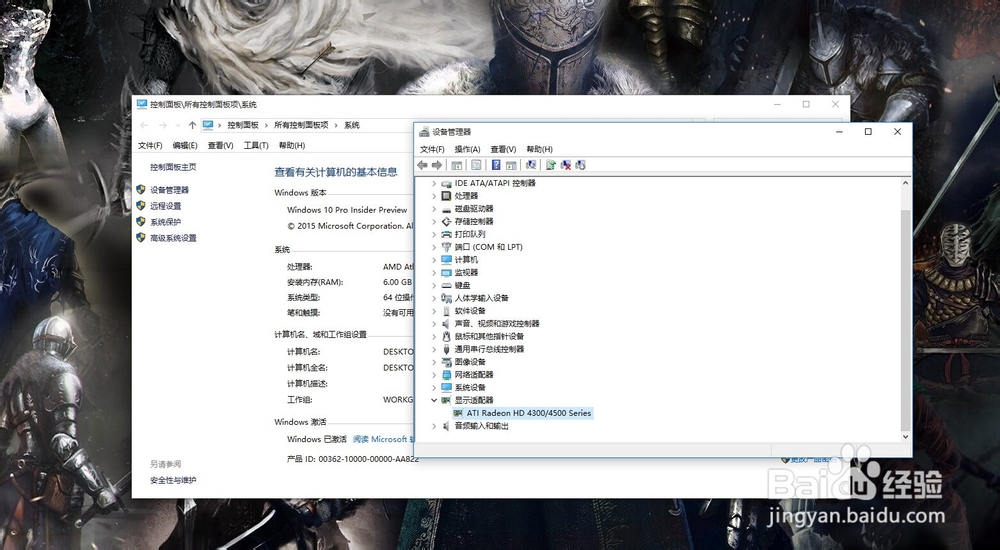
Task: Click the 控制面板主页 link
Action: pyautogui.click(x=173, y=167)
